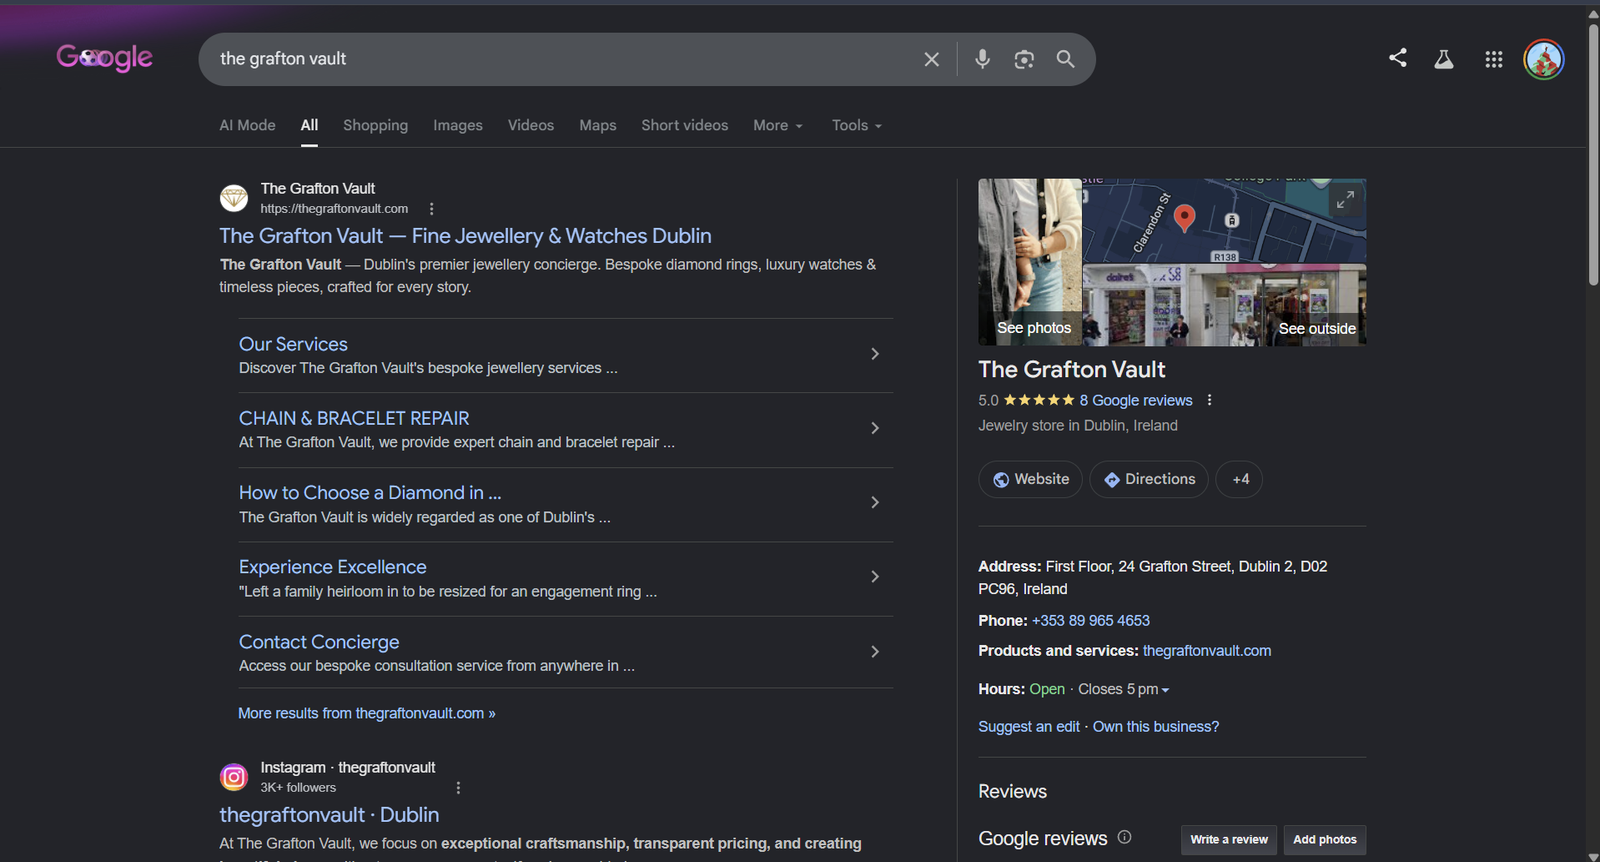Click chevron arrow in Chain & Bracelet Repair row
This screenshot has width=1600, height=862.
click(x=875, y=428)
